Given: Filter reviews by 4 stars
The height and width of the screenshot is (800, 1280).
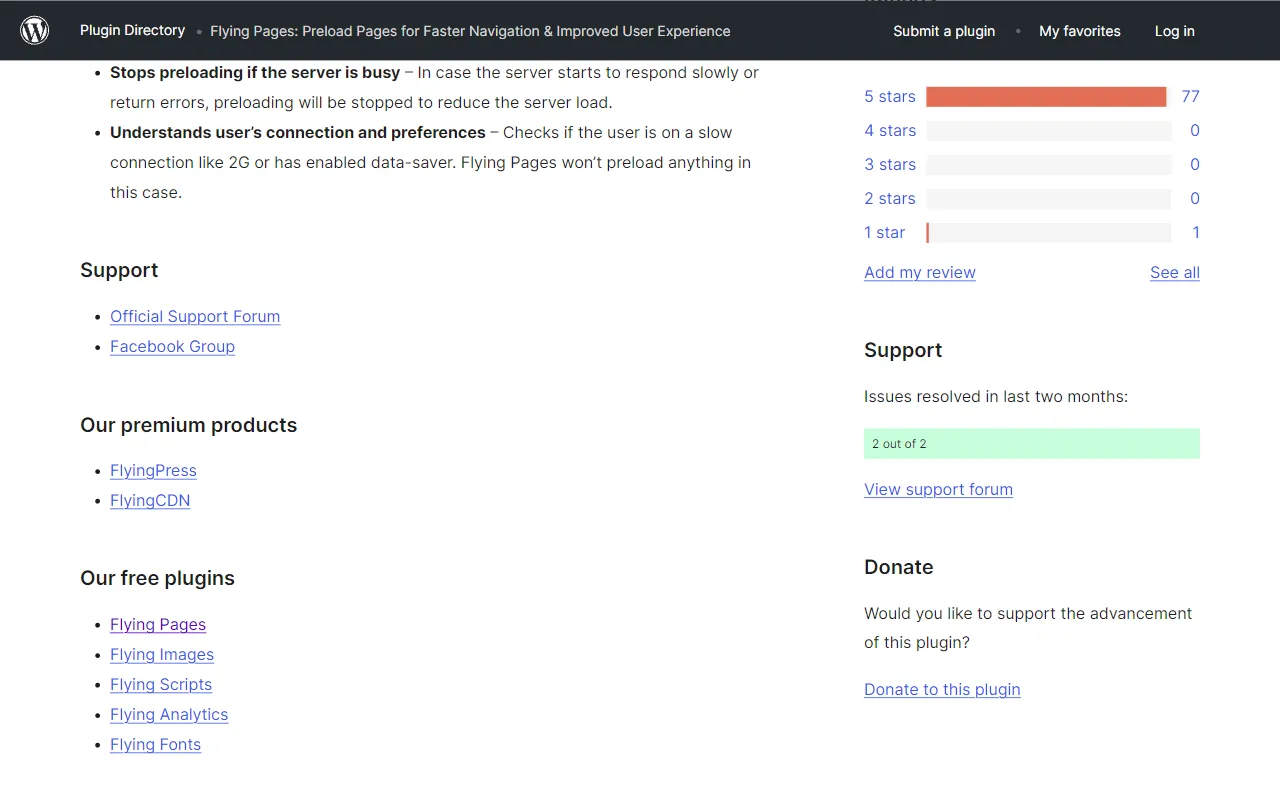Looking at the screenshot, I should click(890, 130).
